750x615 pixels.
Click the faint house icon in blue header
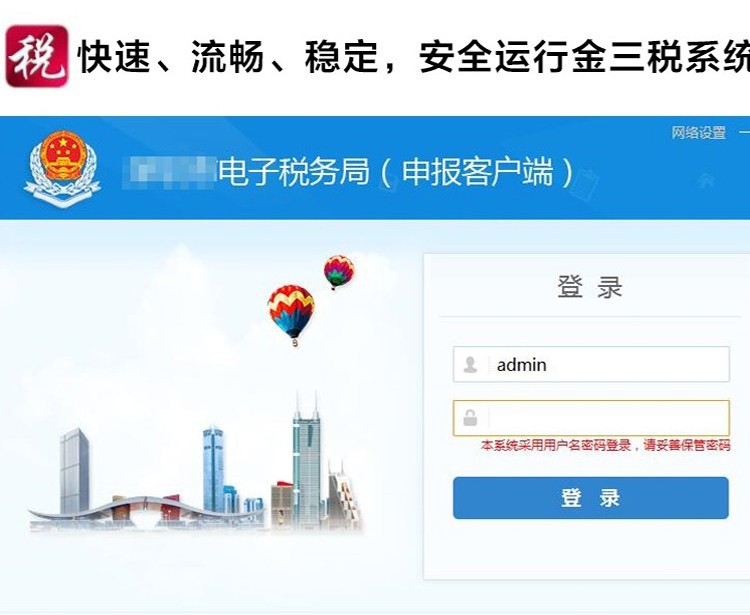[x=706, y=180]
